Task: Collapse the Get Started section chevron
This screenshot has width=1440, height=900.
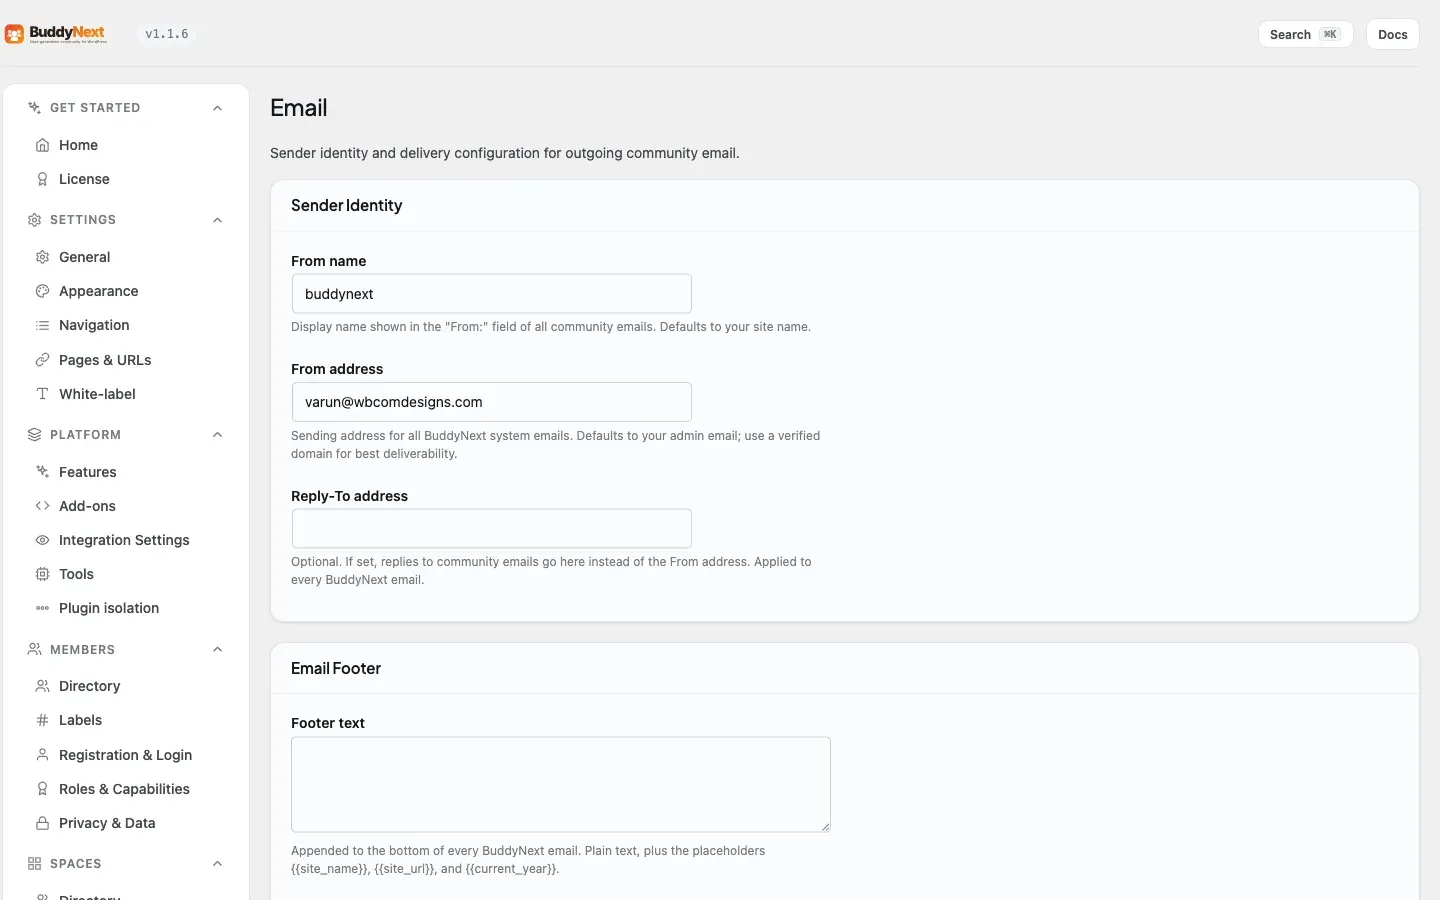Action: [x=217, y=108]
